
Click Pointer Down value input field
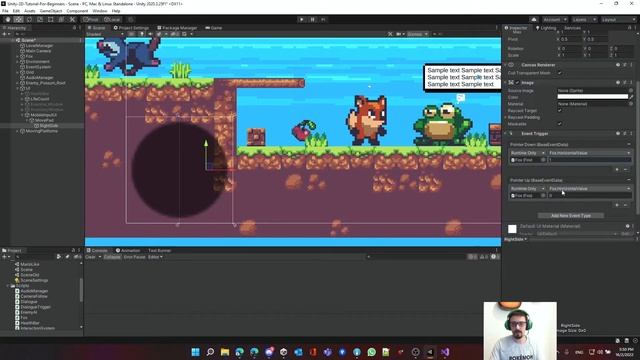[x=590, y=160]
